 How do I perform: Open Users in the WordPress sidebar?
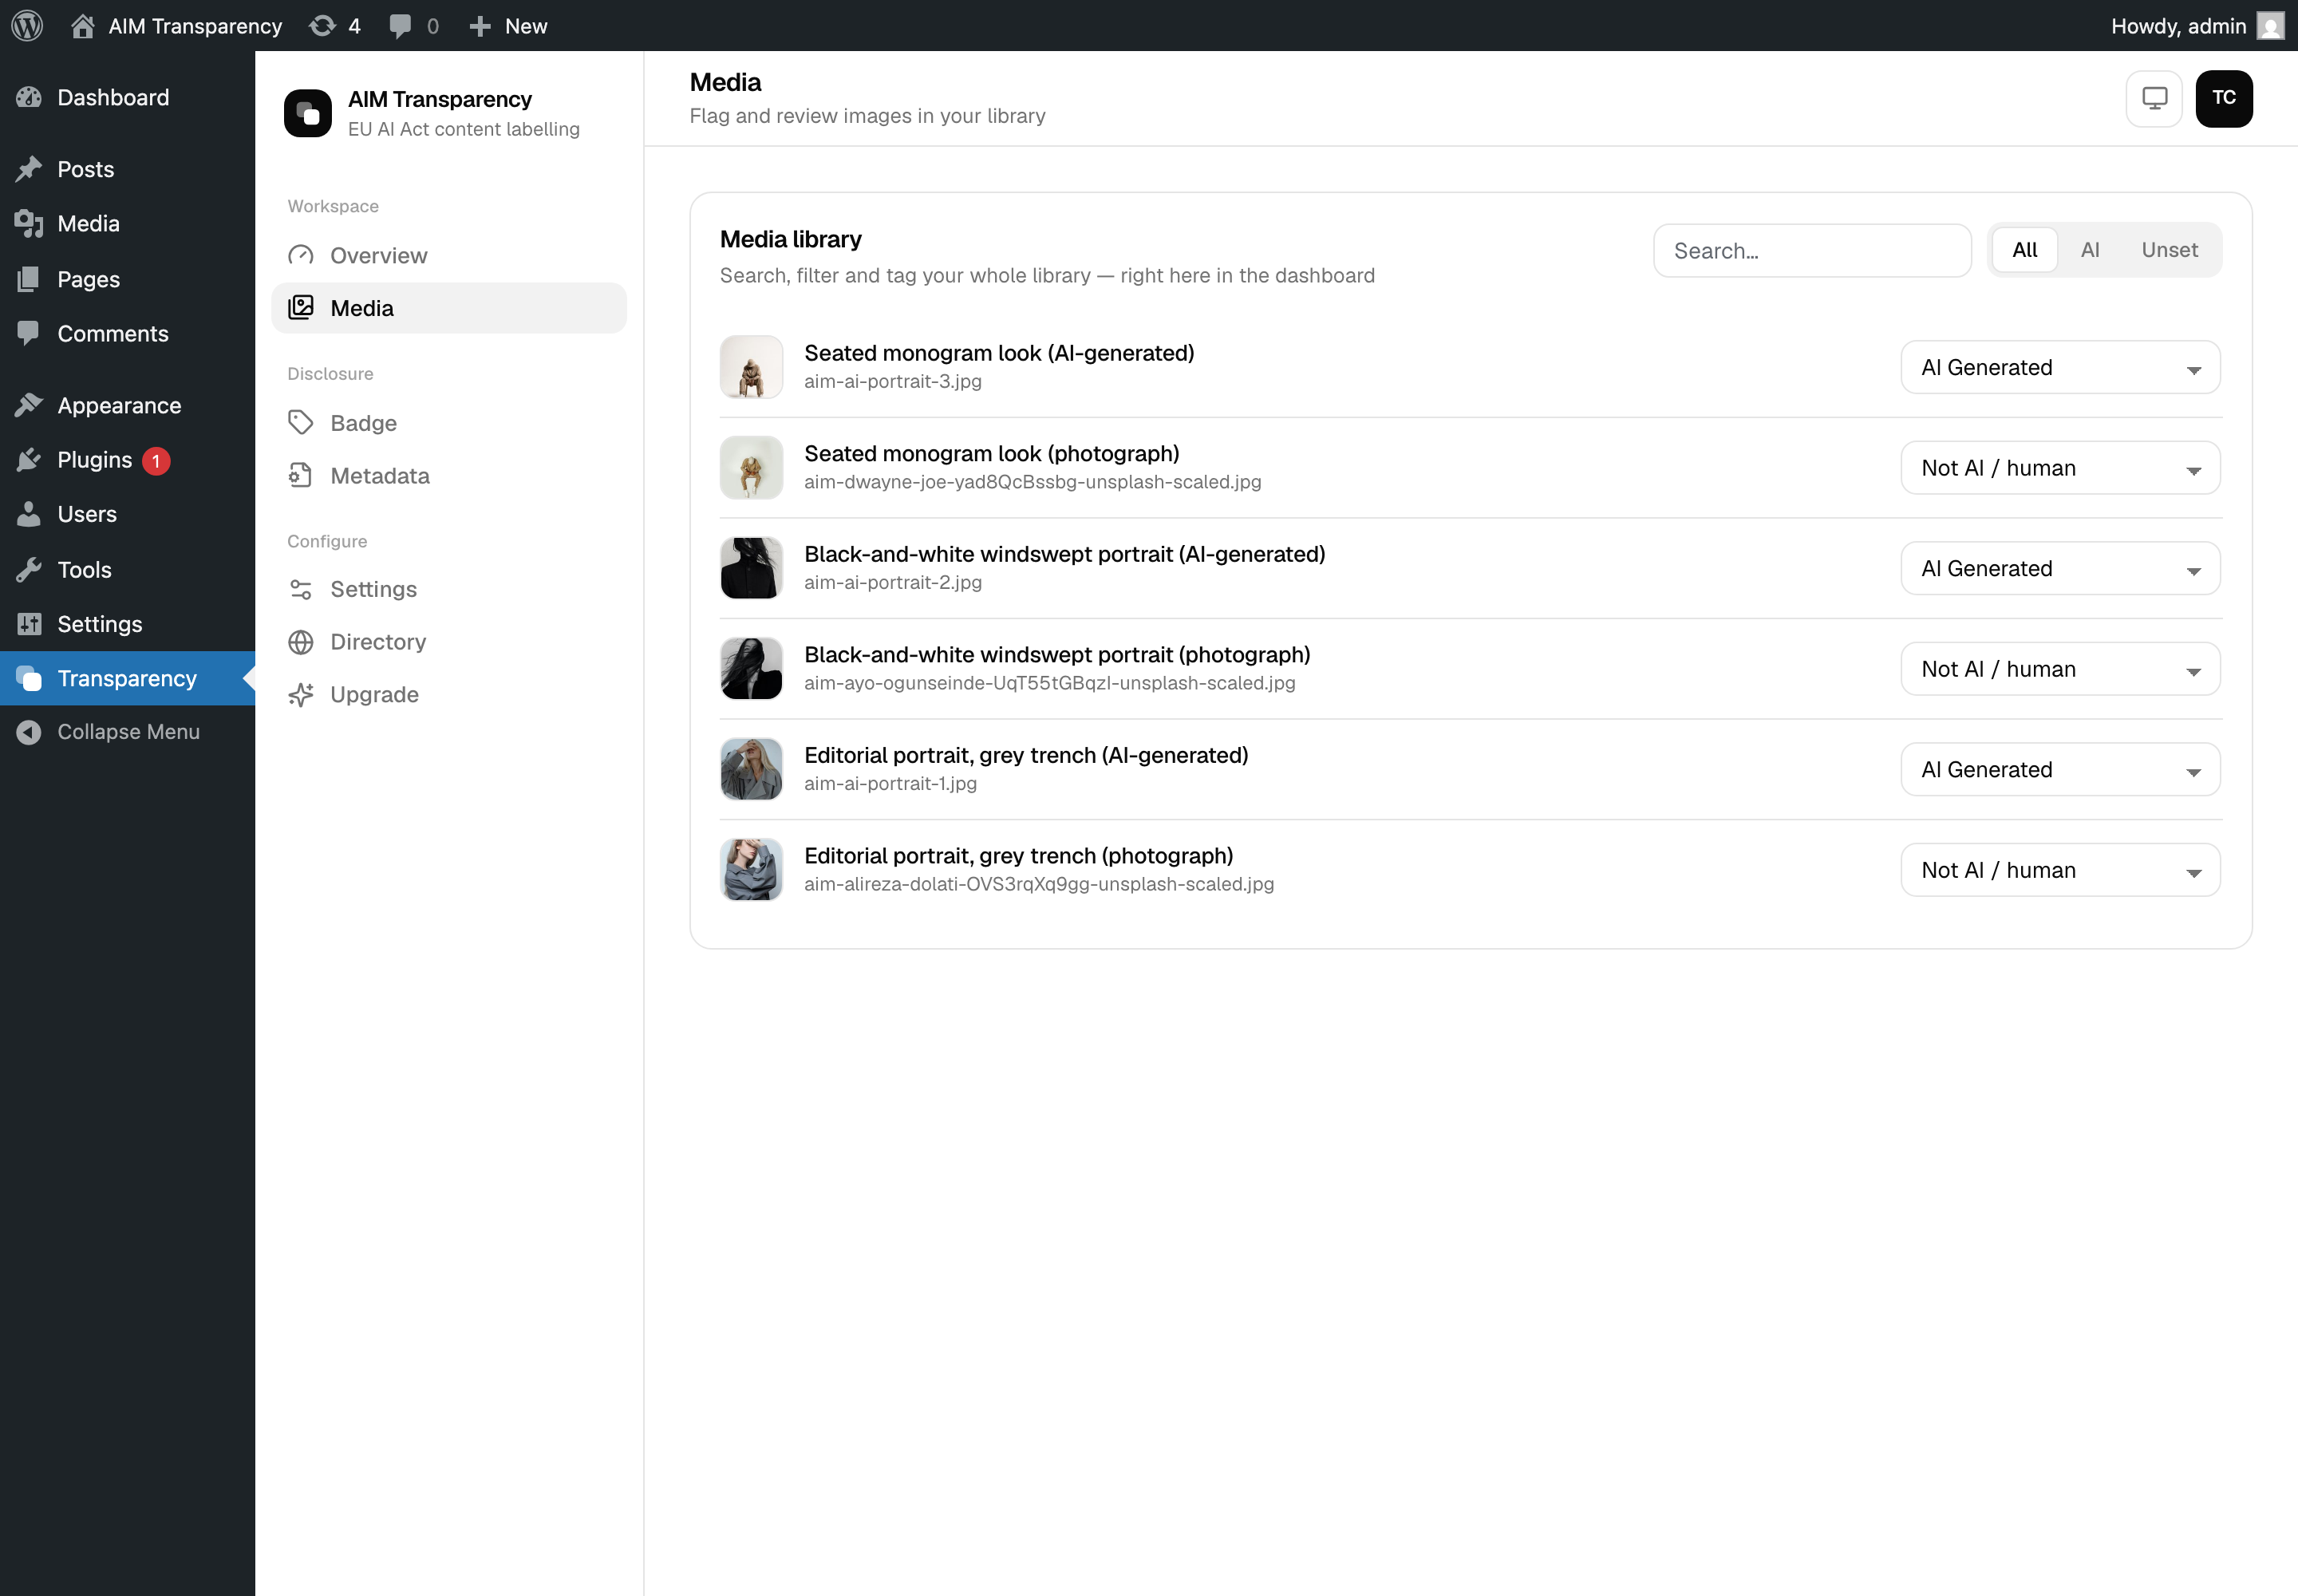(127, 514)
